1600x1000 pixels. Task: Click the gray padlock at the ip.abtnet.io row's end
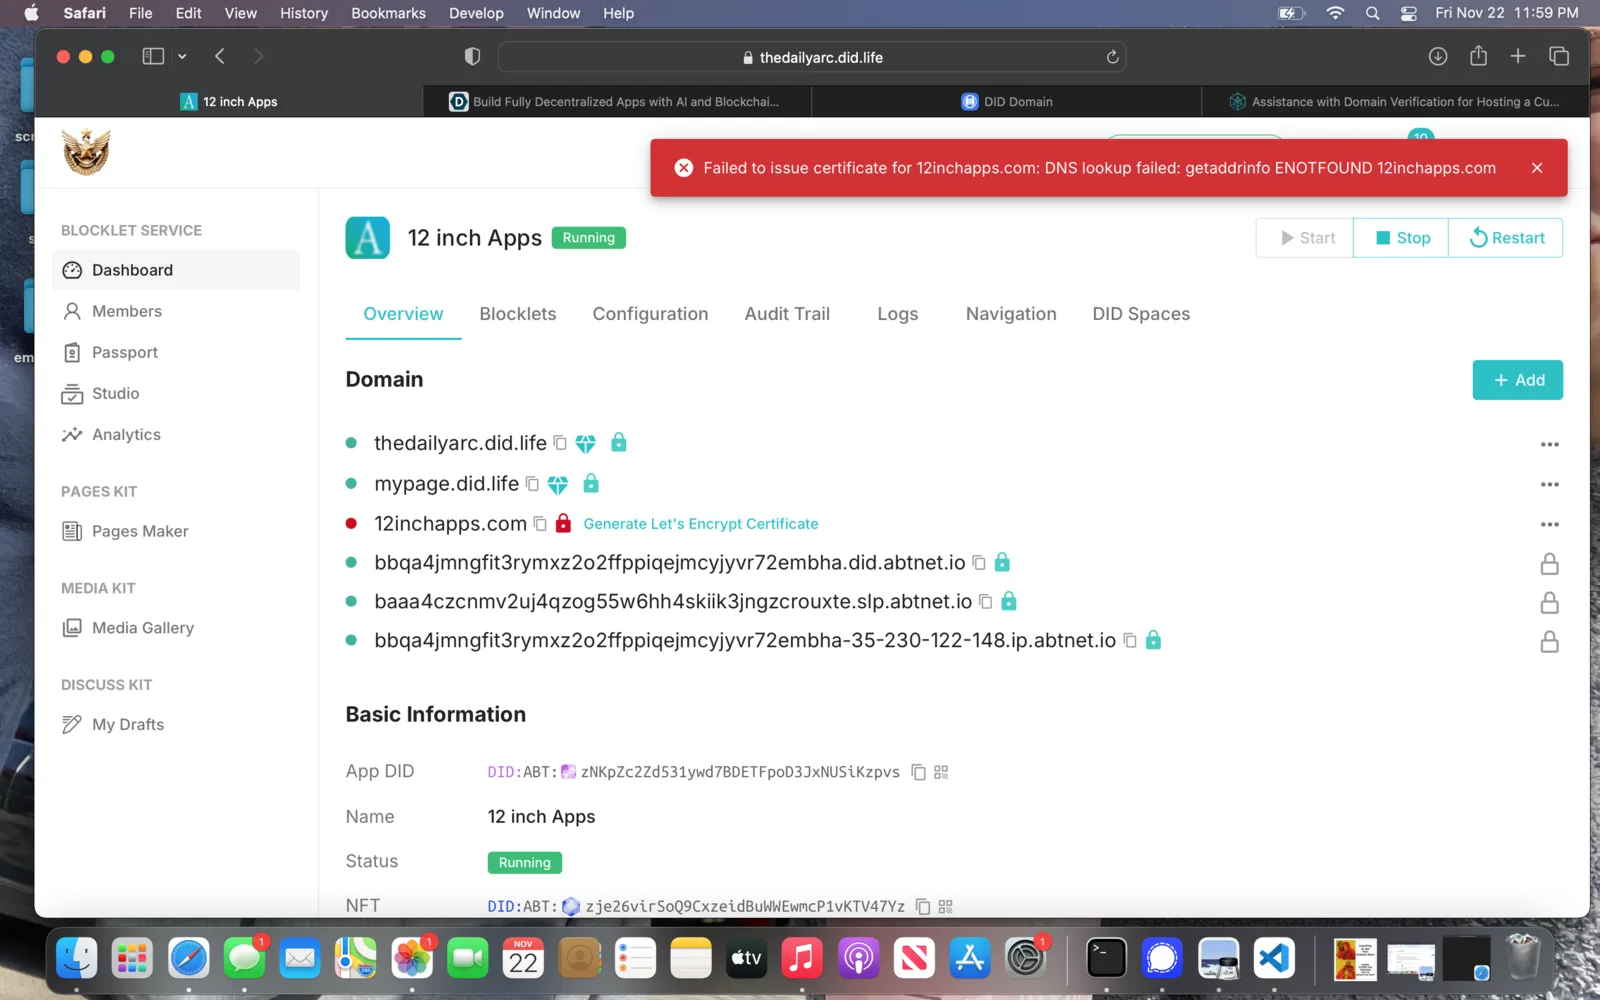point(1549,641)
